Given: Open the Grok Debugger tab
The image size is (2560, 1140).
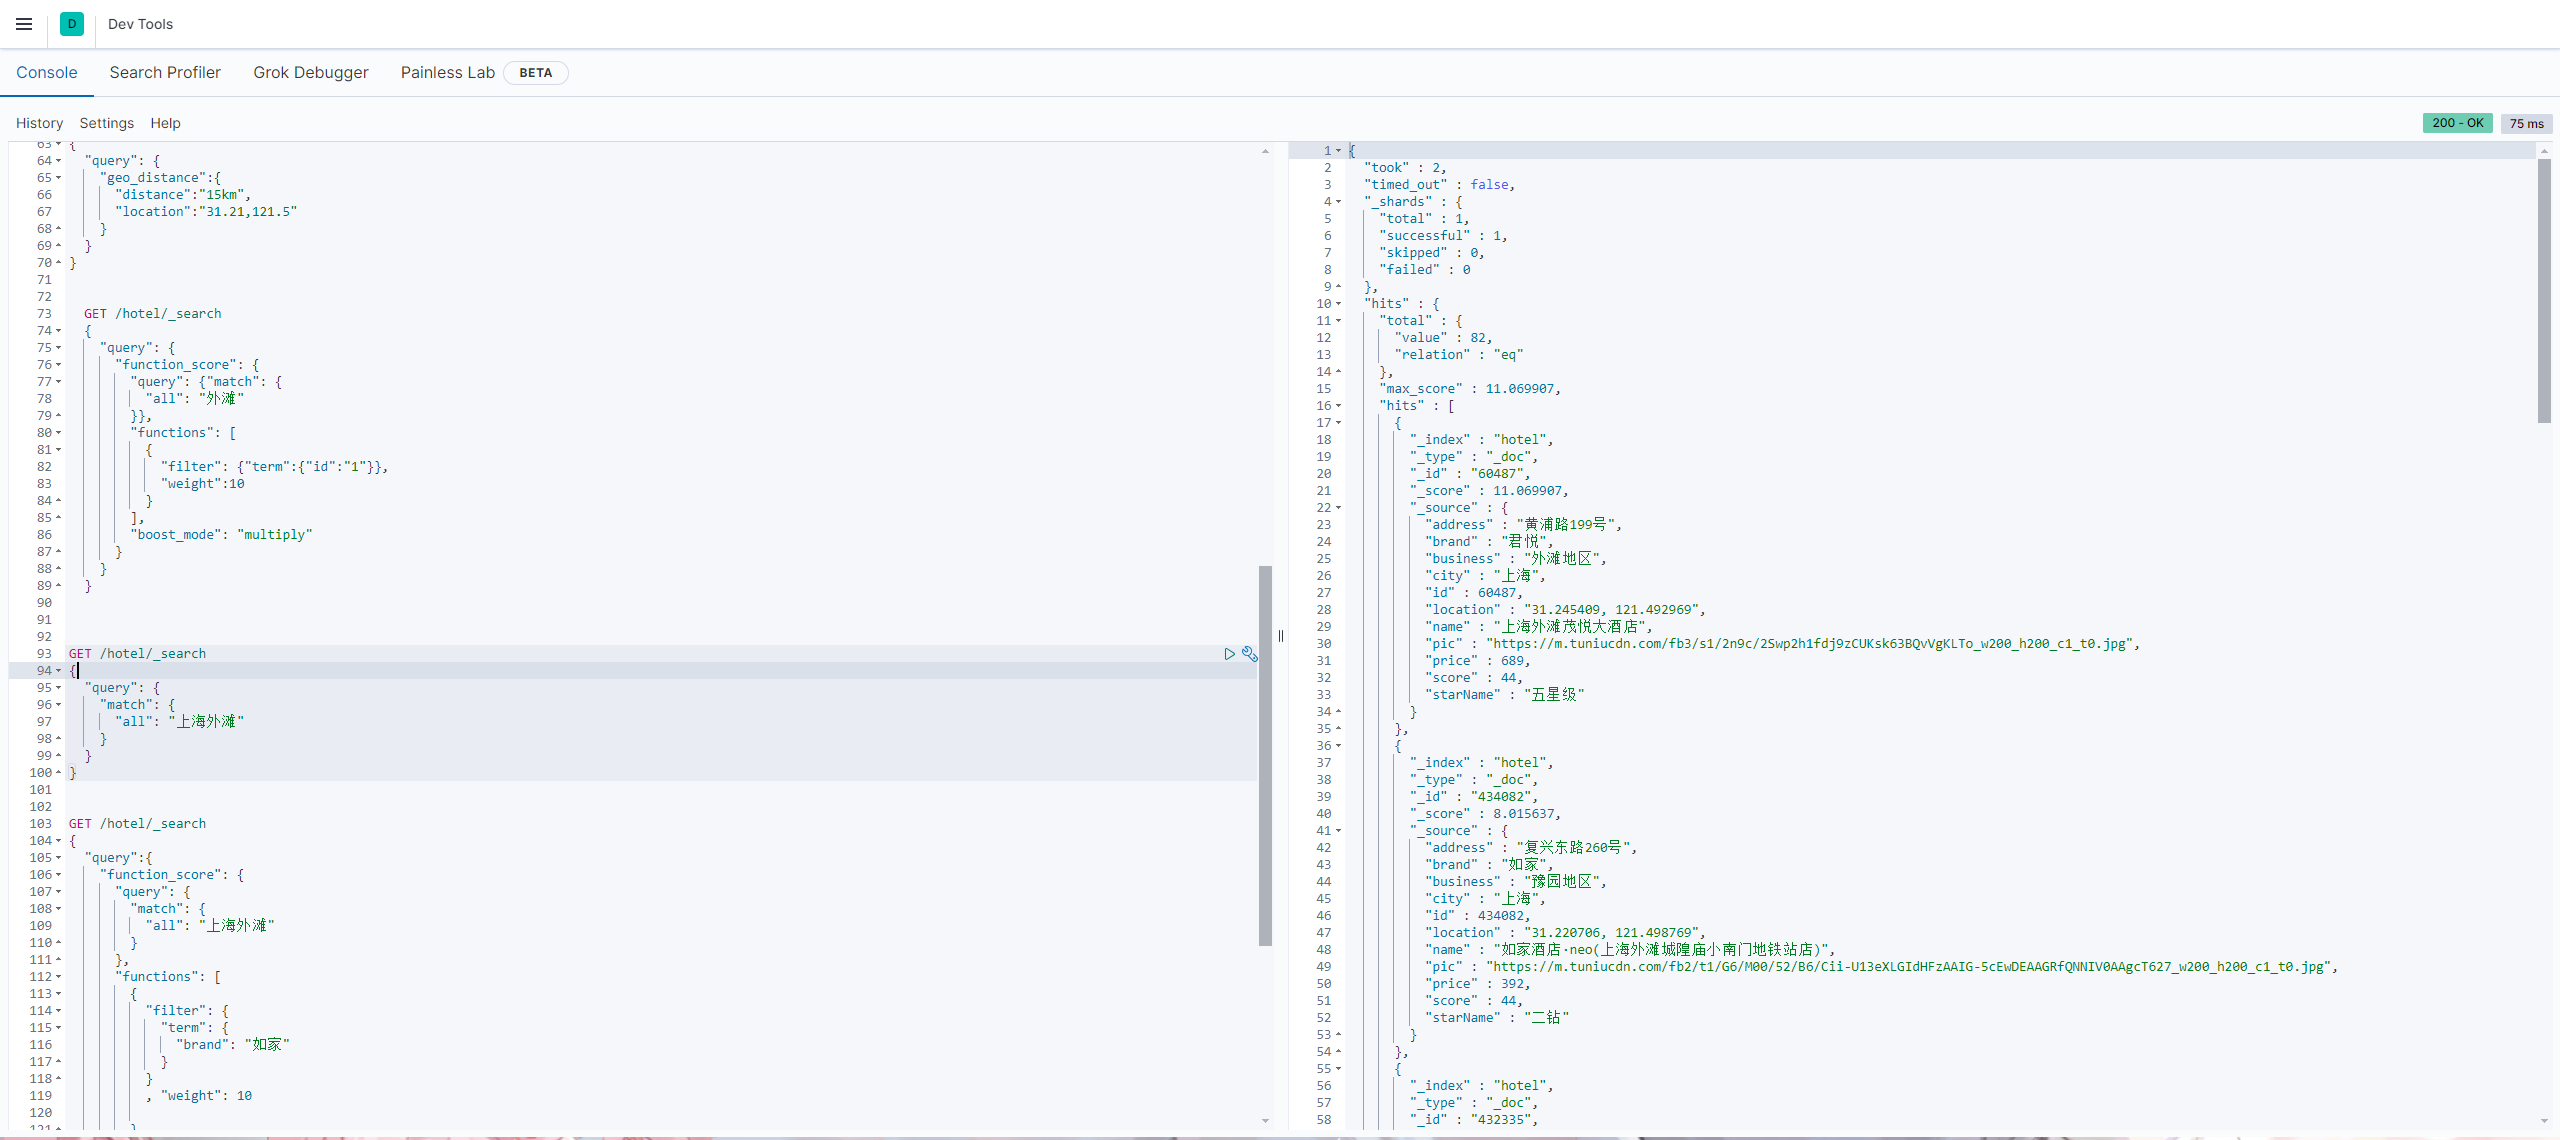Looking at the screenshot, I should point(310,72).
